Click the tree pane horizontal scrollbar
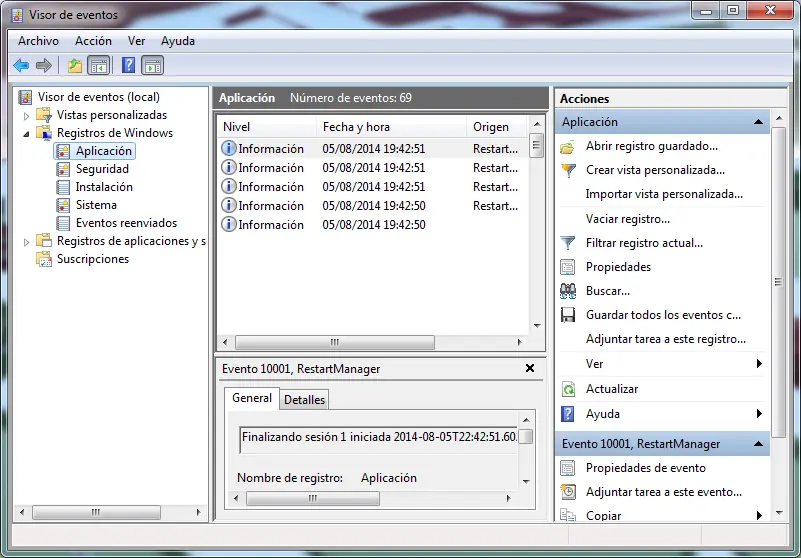801x558 pixels. point(96,512)
